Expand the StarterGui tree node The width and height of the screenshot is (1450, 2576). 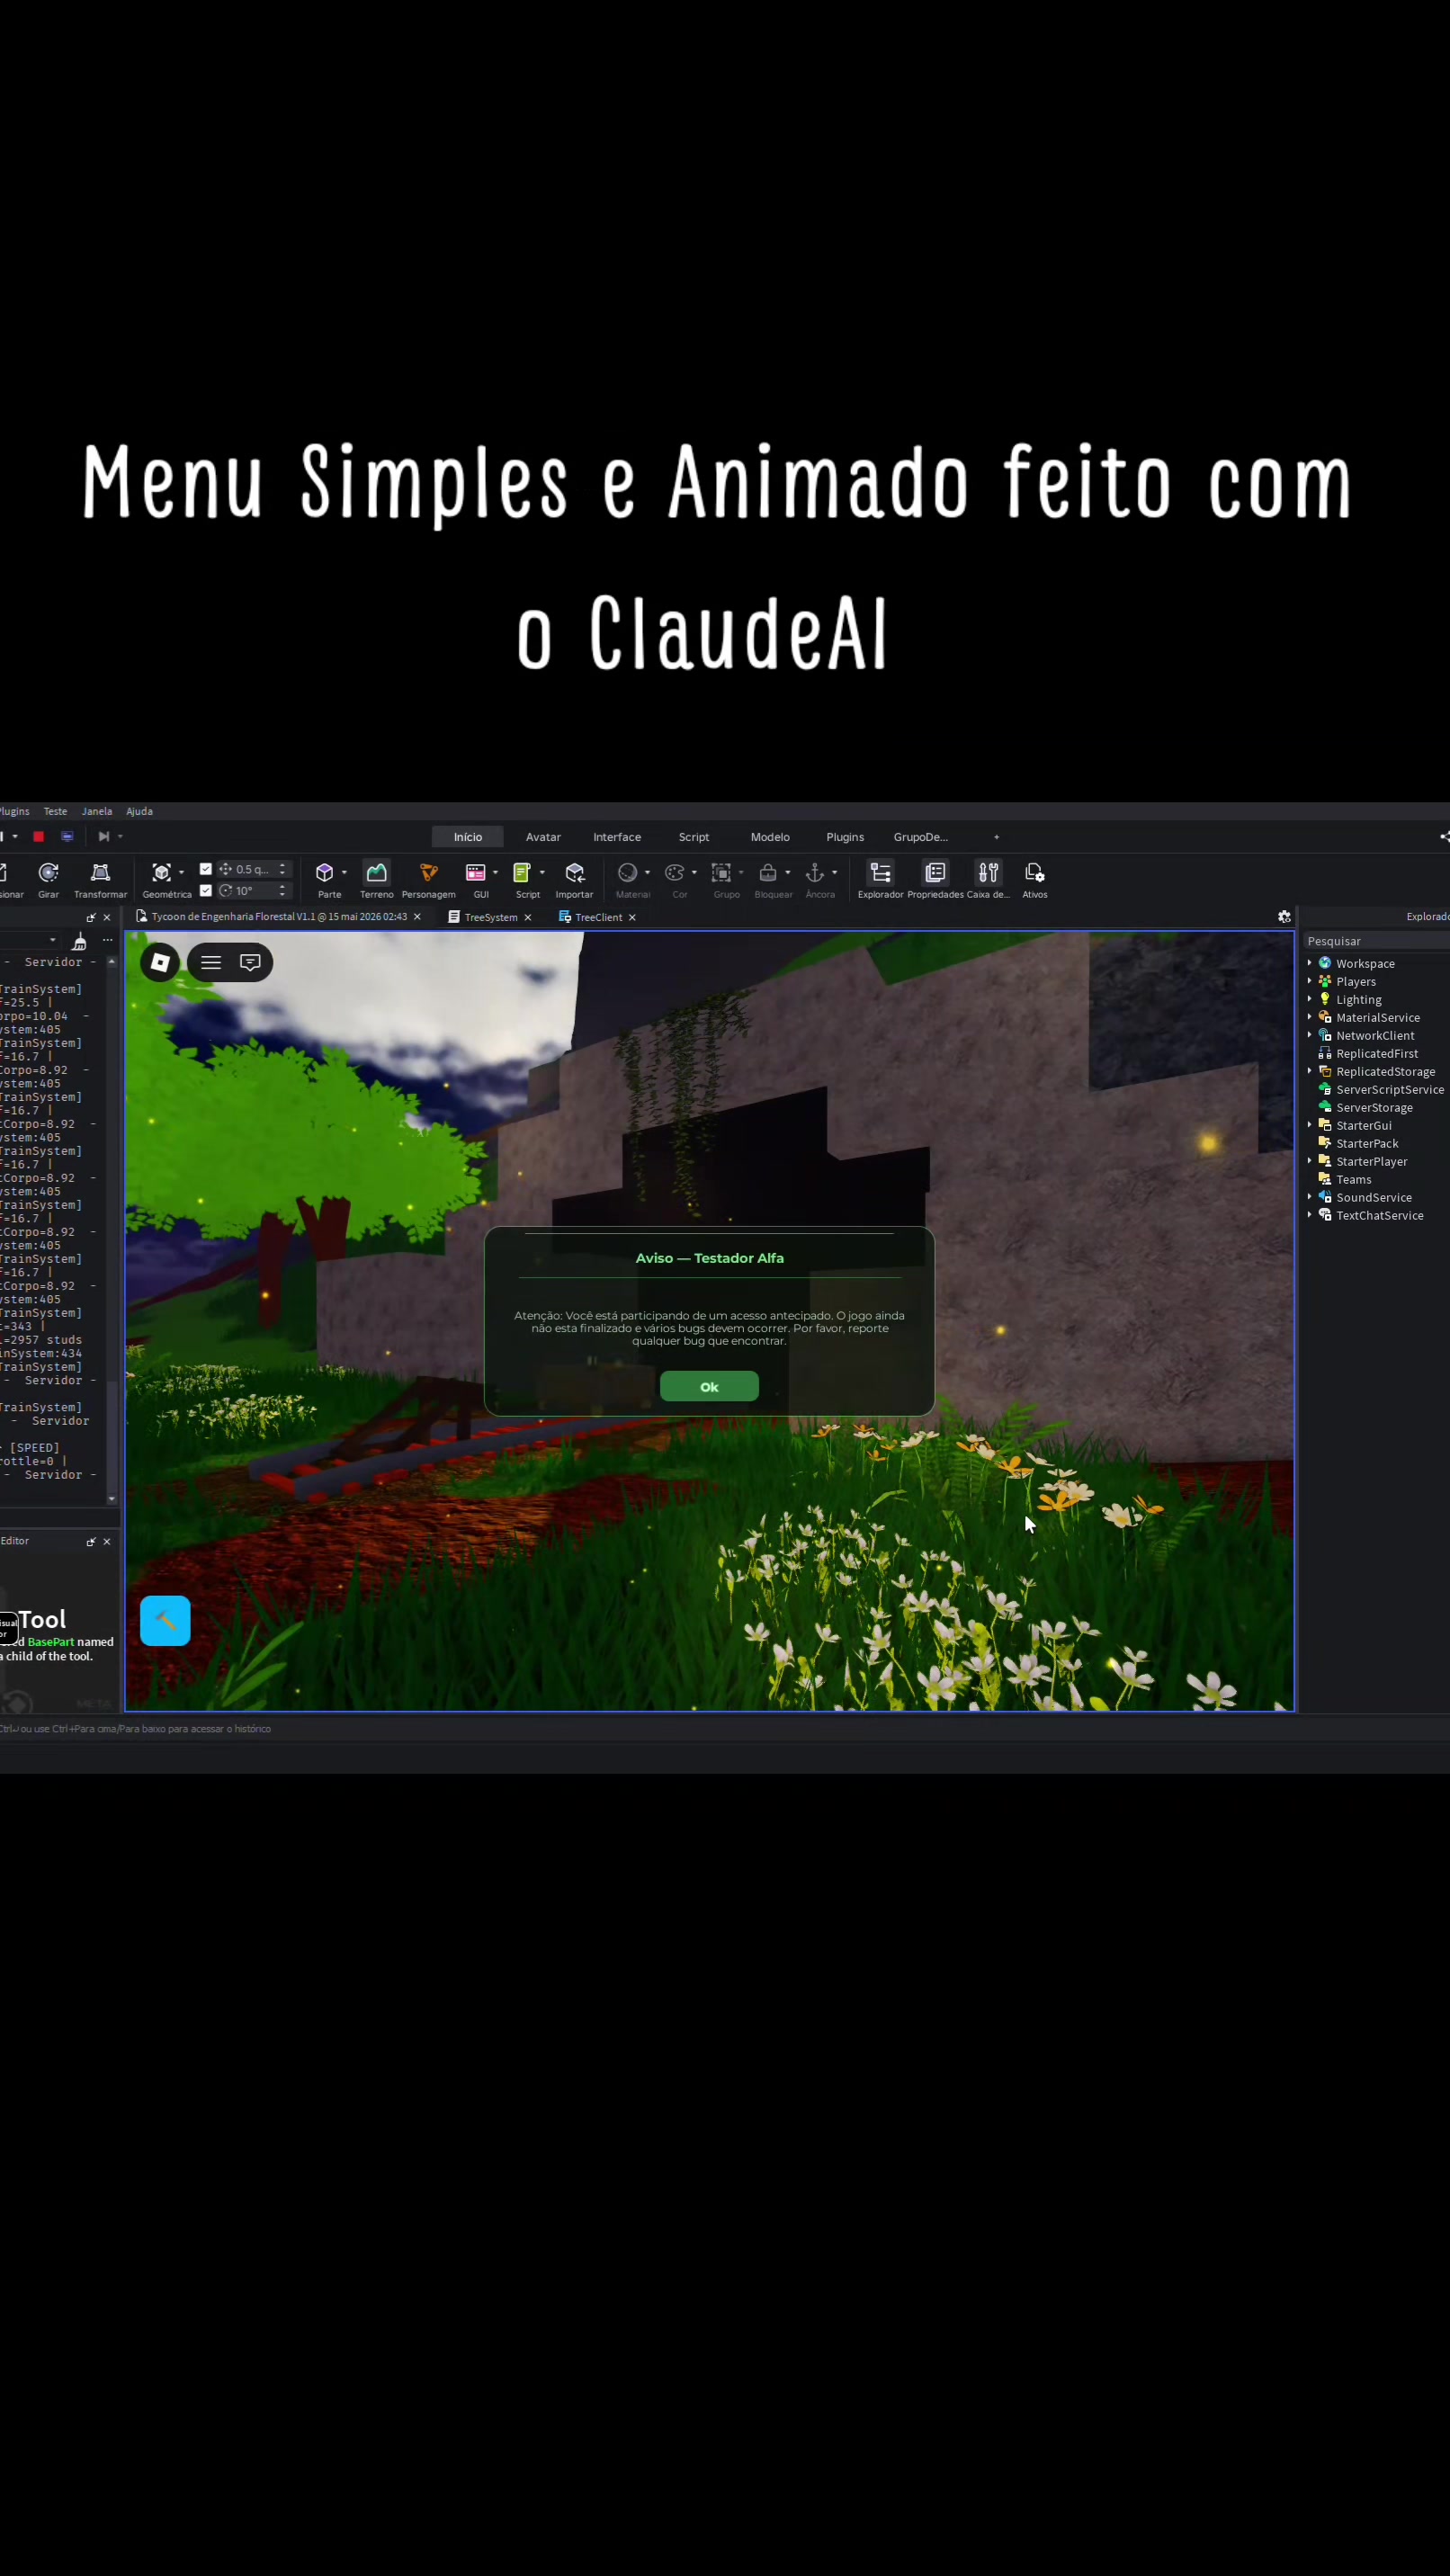(x=1309, y=1125)
